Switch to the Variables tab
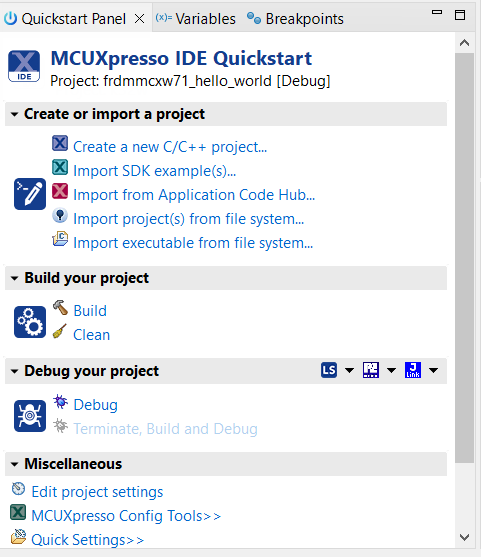Viewport: 481px width, 557px height. (x=196, y=18)
